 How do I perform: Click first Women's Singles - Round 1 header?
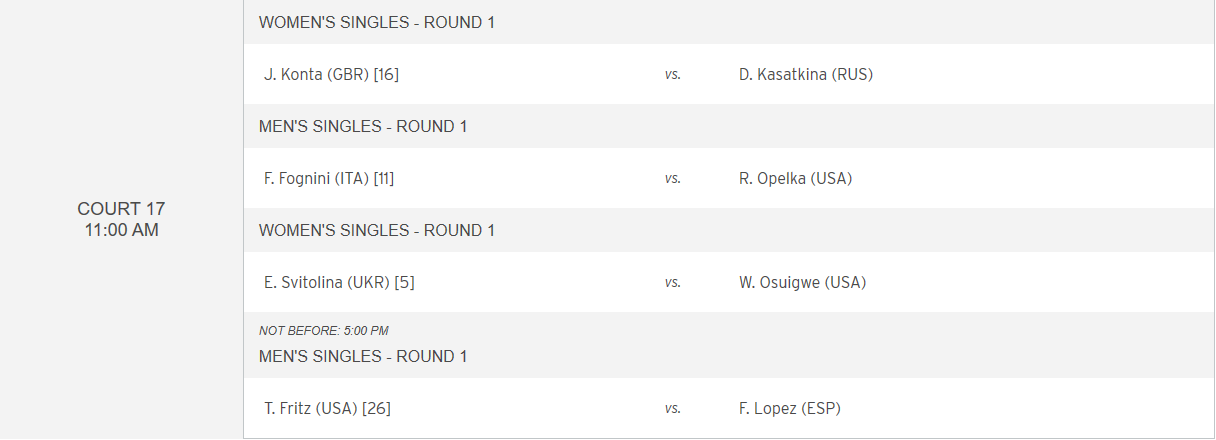pyautogui.click(x=377, y=22)
